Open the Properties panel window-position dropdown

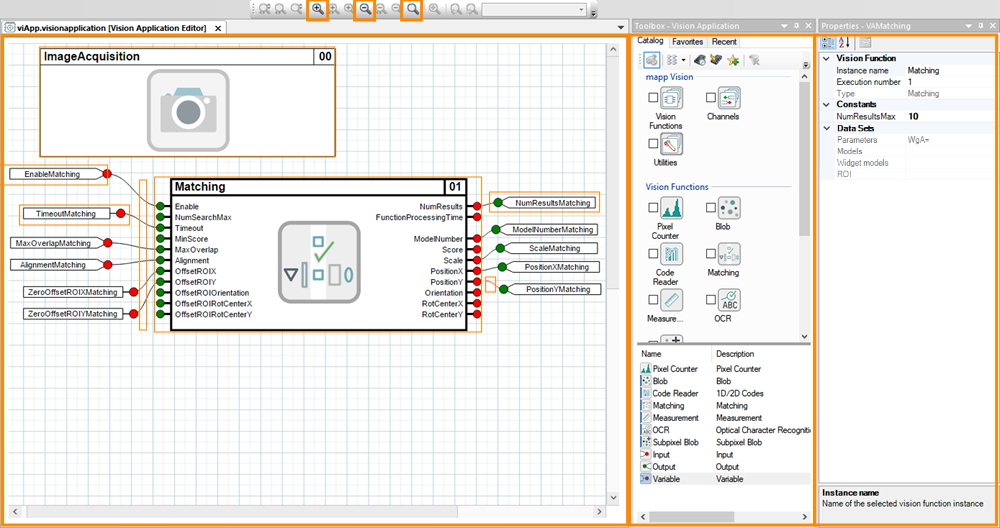coord(968,26)
